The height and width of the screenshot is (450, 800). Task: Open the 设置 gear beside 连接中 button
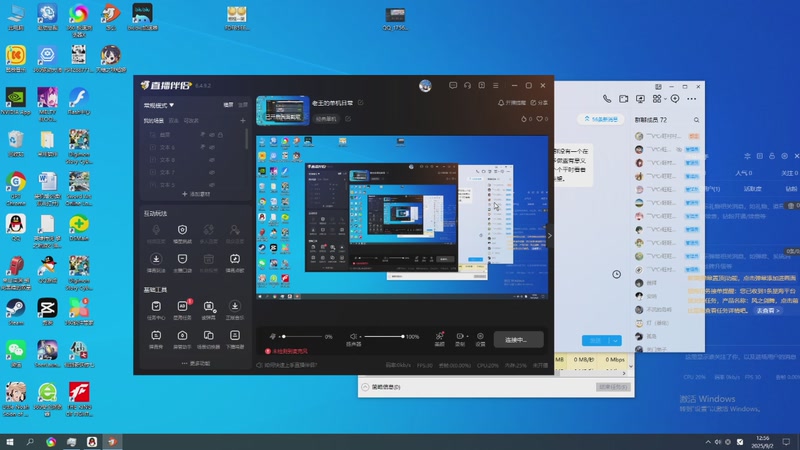pos(480,336)
